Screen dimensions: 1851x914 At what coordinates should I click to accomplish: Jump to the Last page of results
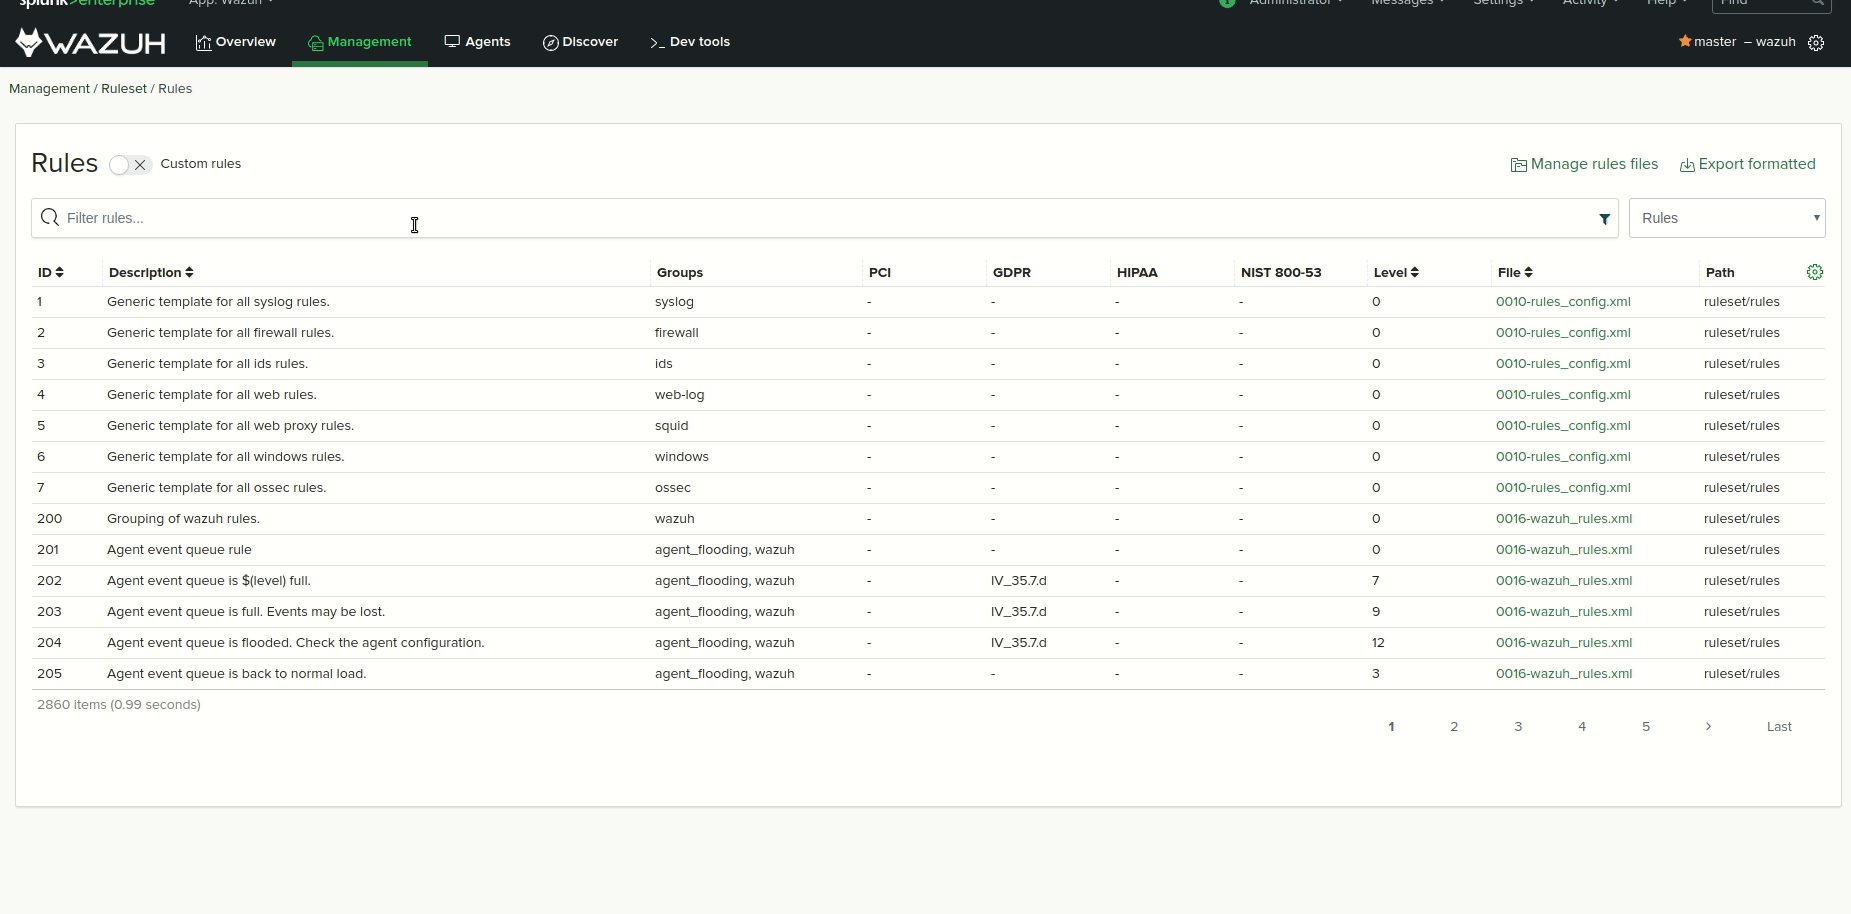point(1779,726)
